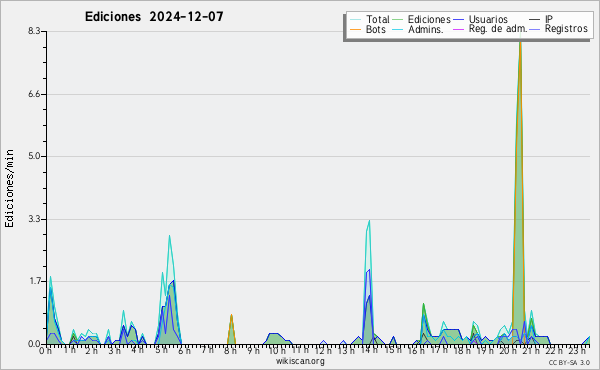Click the y-axis value 3.3
600x370 pixels.
point(34,219)
